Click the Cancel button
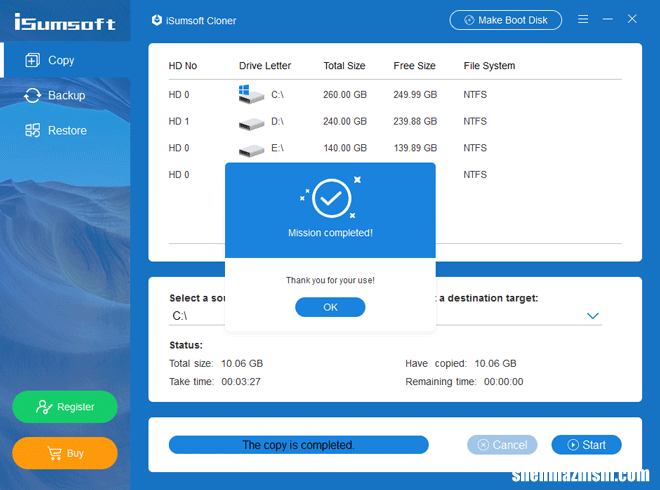 coord(502,445)
